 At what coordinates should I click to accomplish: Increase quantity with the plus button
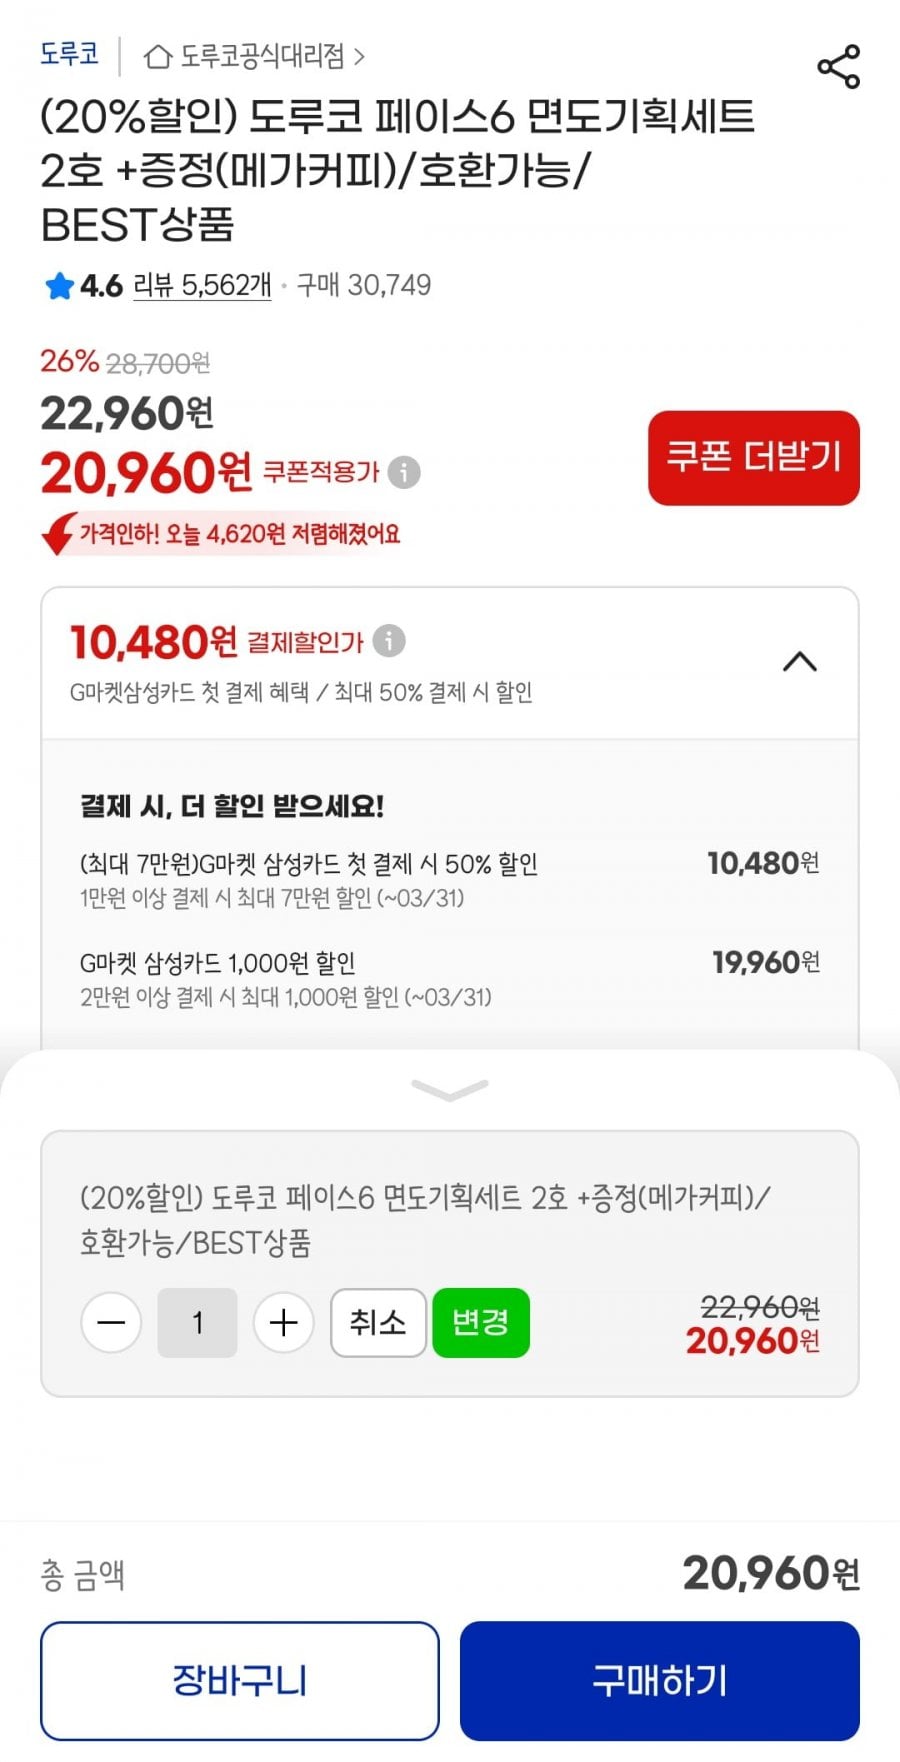[284, 1323]
